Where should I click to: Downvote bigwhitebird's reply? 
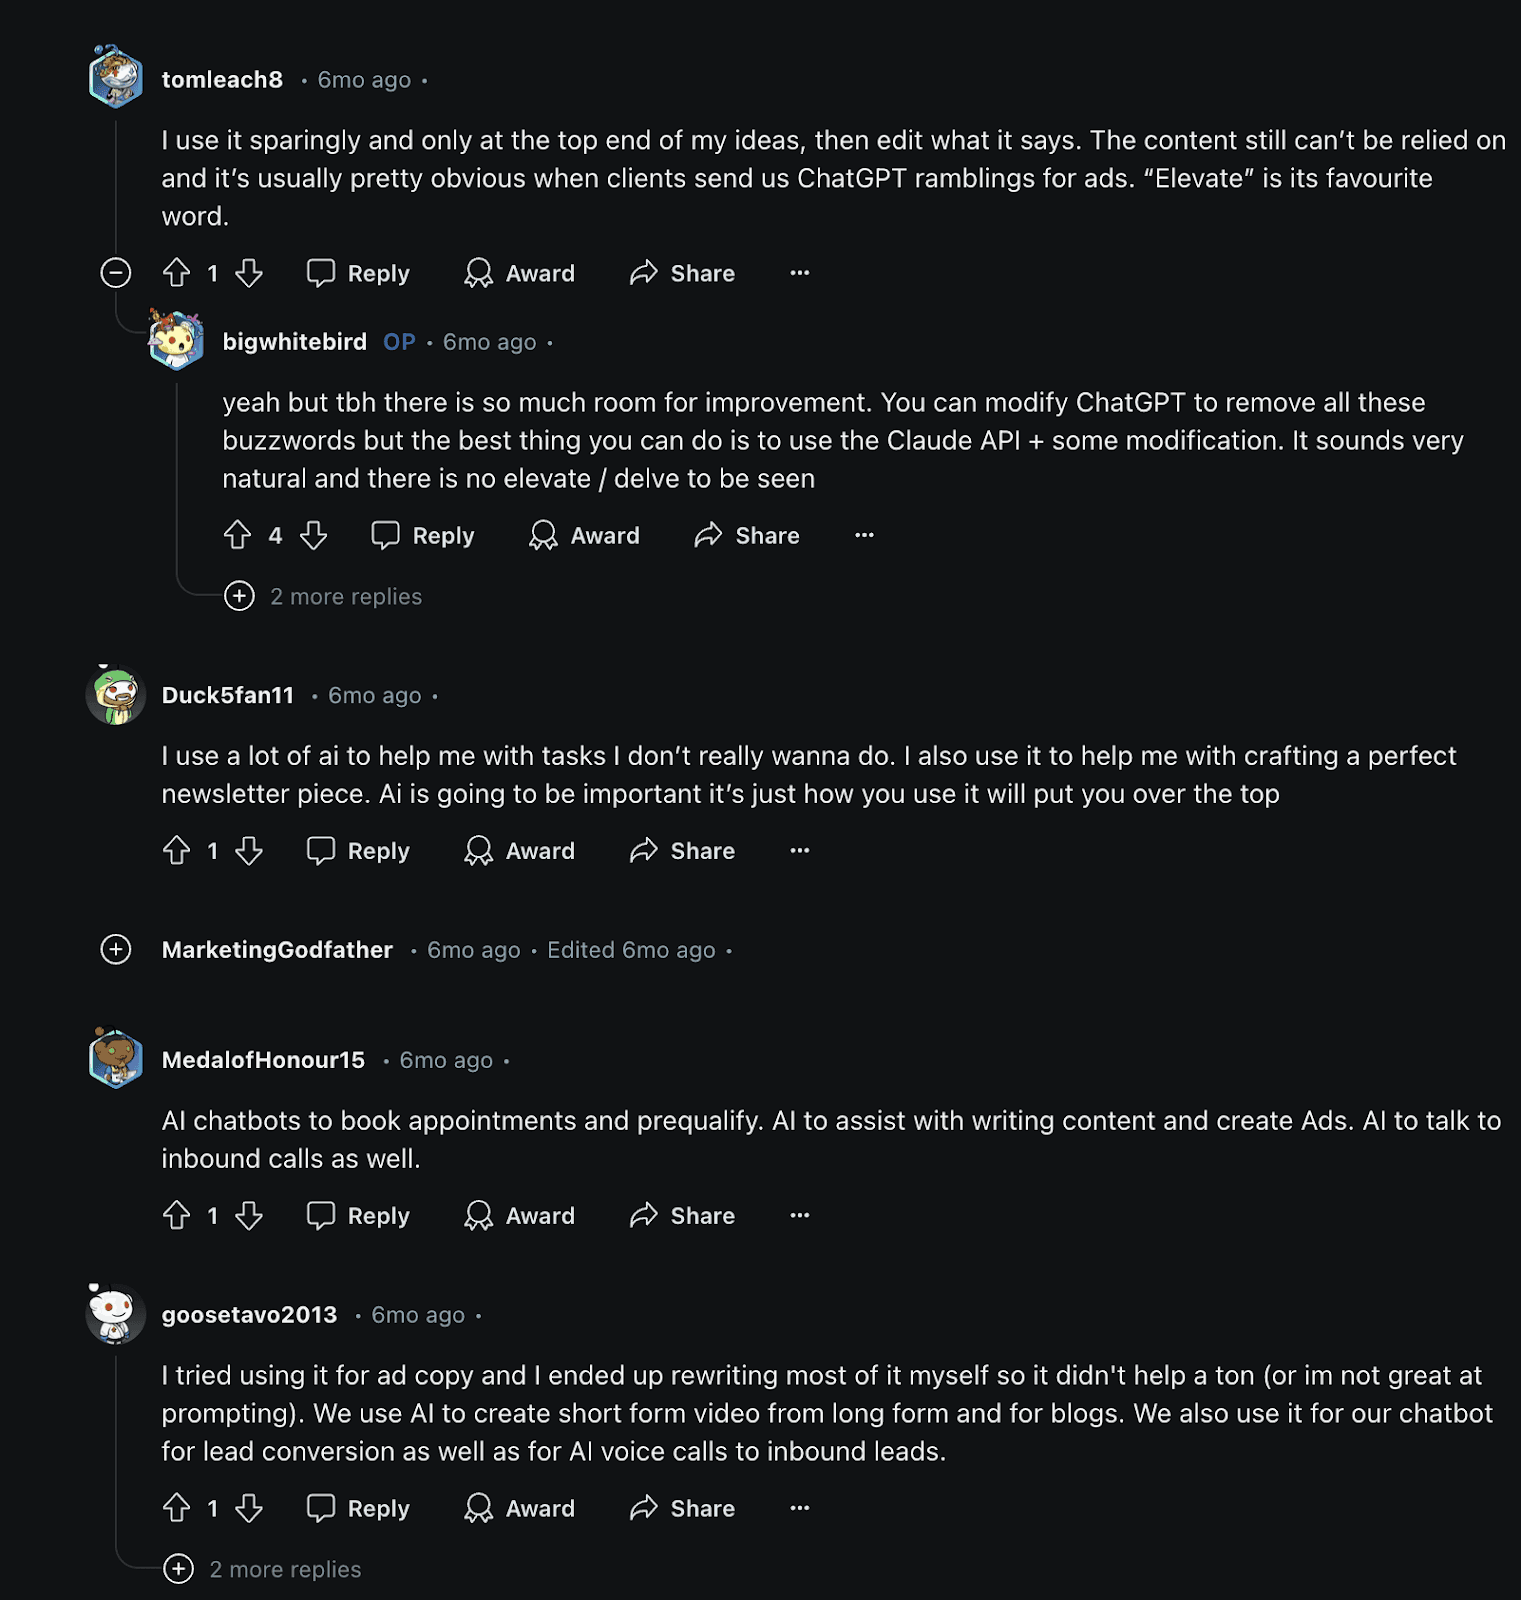point(314,535)
